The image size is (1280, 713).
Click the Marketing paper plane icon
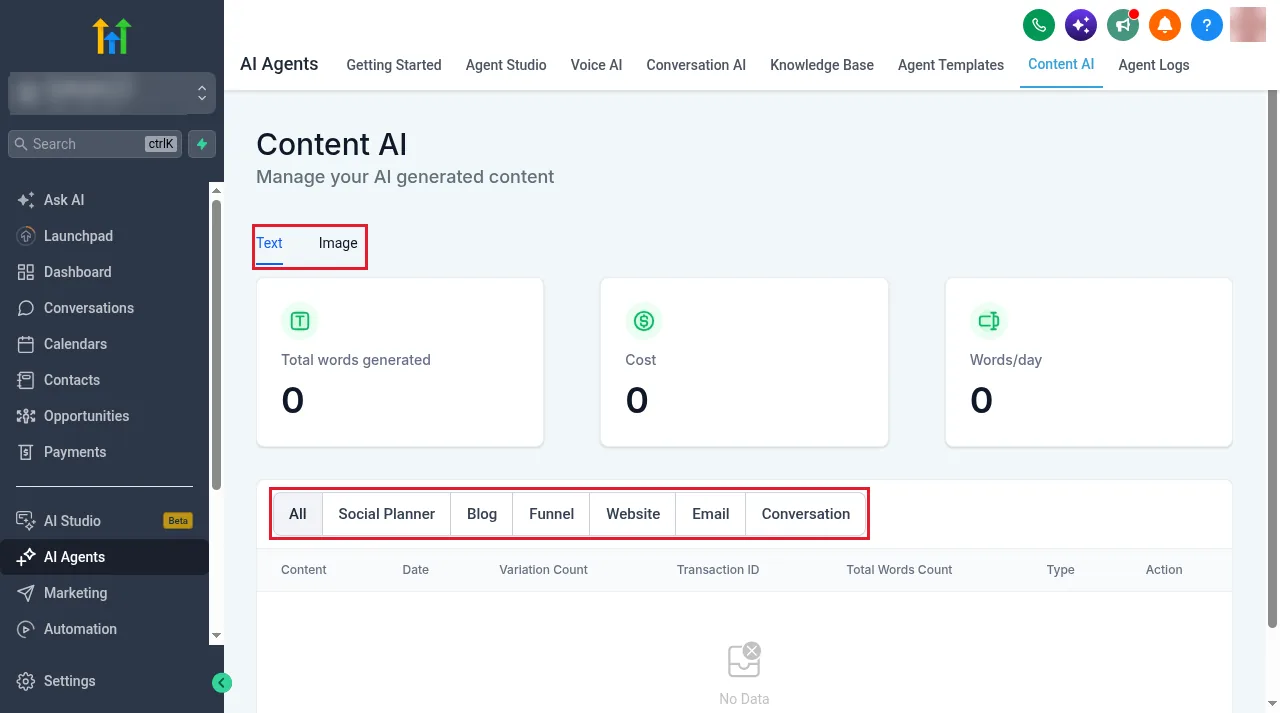pos(26,593)
